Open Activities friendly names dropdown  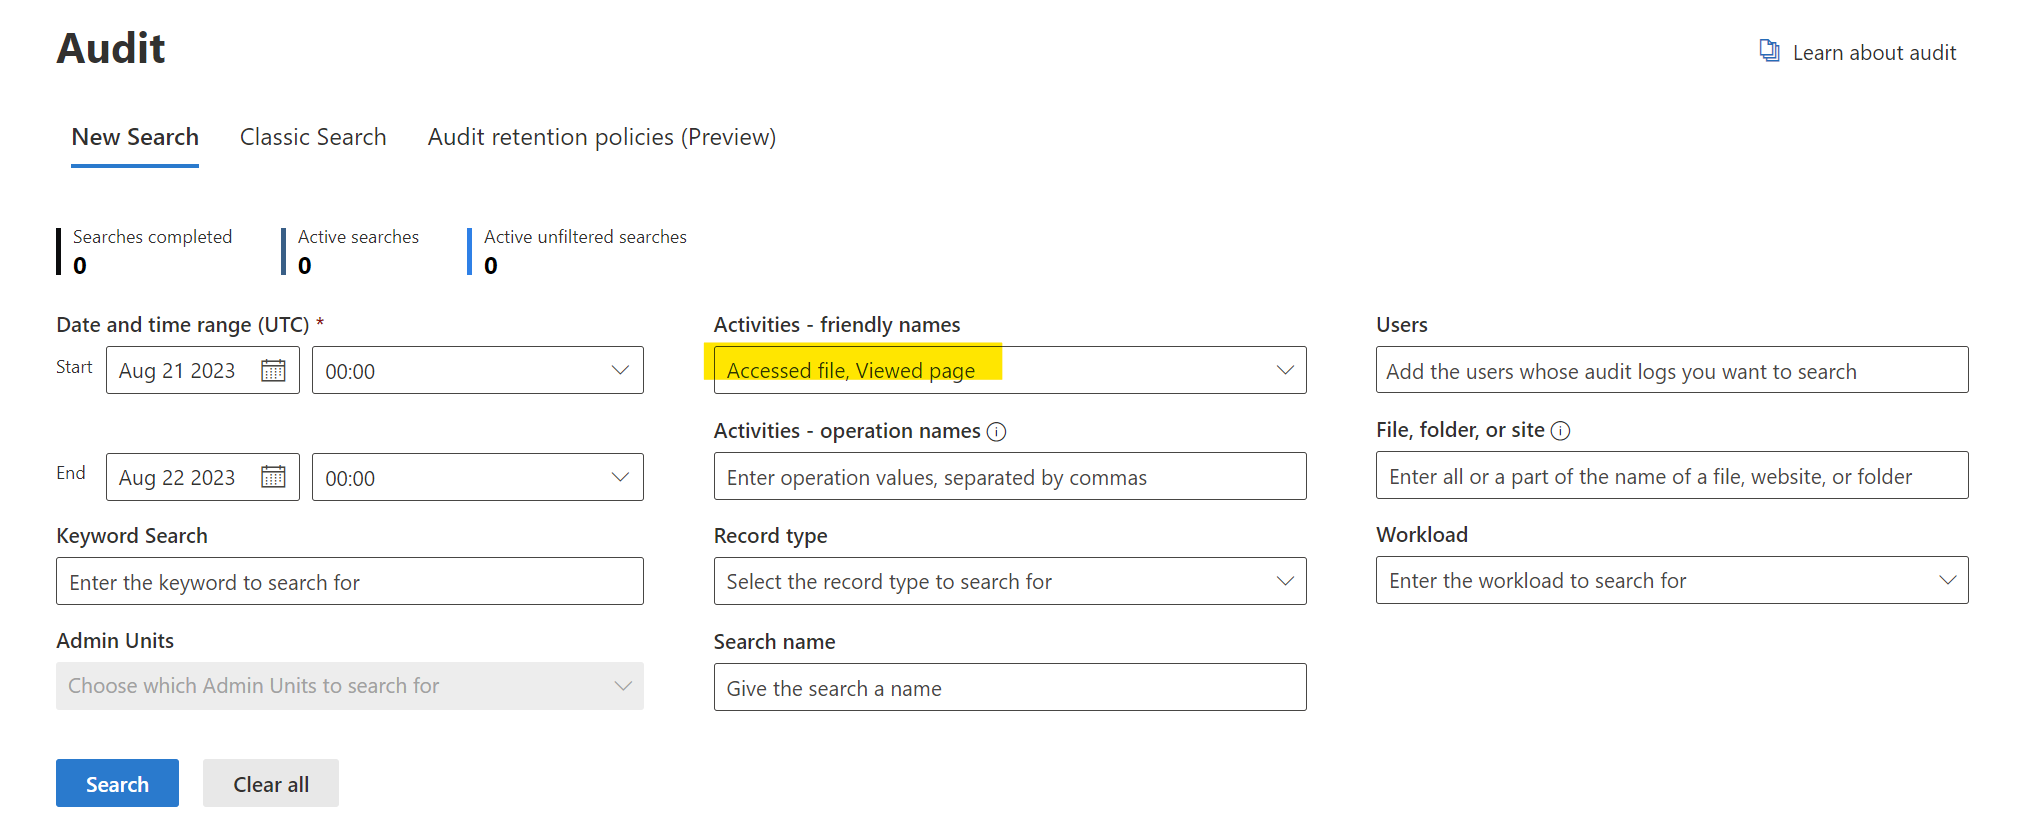(x=1284, y=370)
